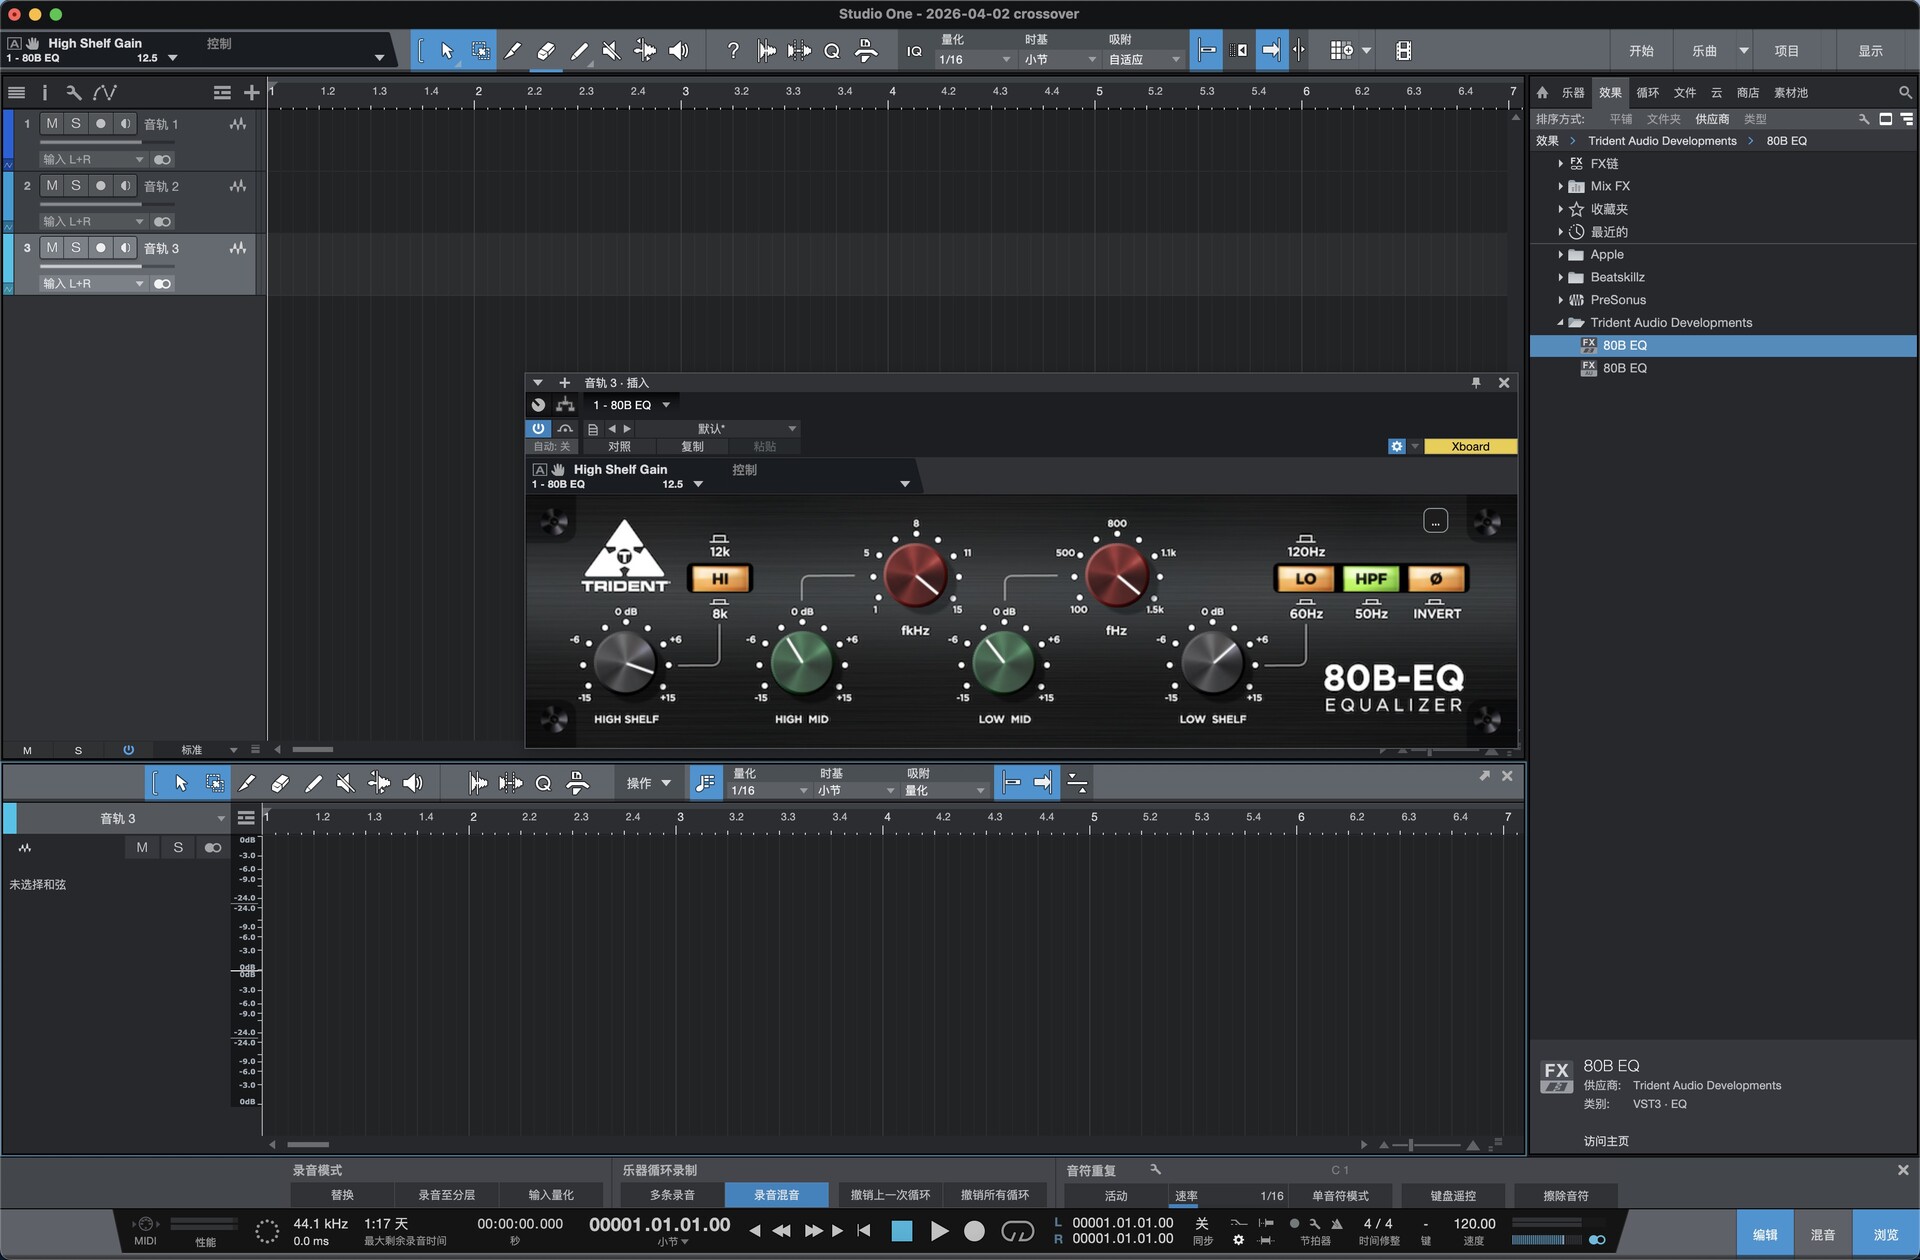This screenshot has height=1260, width=1920.
Task: Click the Xboard keyboard field
Action: pos(1470,447)
